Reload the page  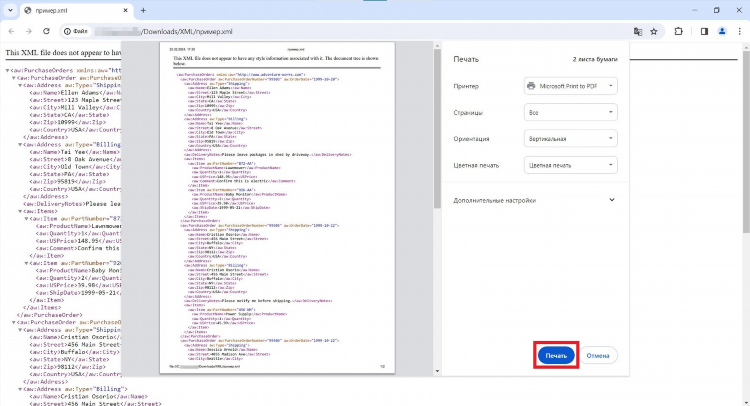[x=46, y=32]
